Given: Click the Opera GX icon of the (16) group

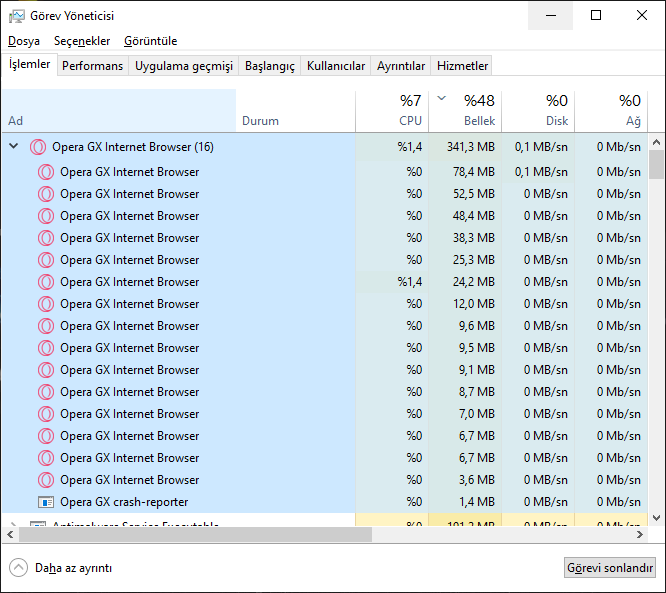Looking at the screenshot, I should [x=38, y=147].
